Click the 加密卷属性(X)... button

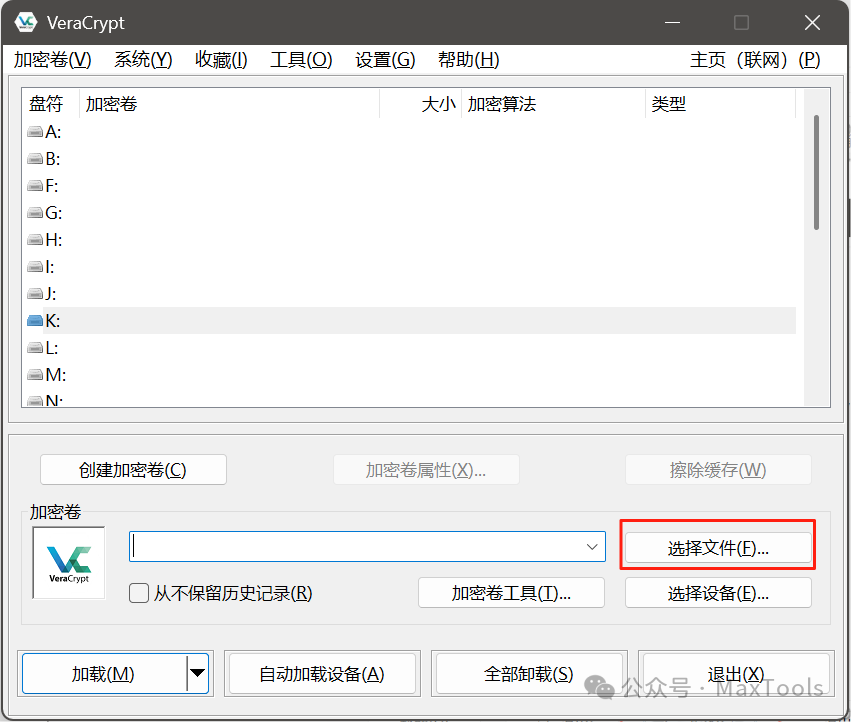tap(426, 470)
